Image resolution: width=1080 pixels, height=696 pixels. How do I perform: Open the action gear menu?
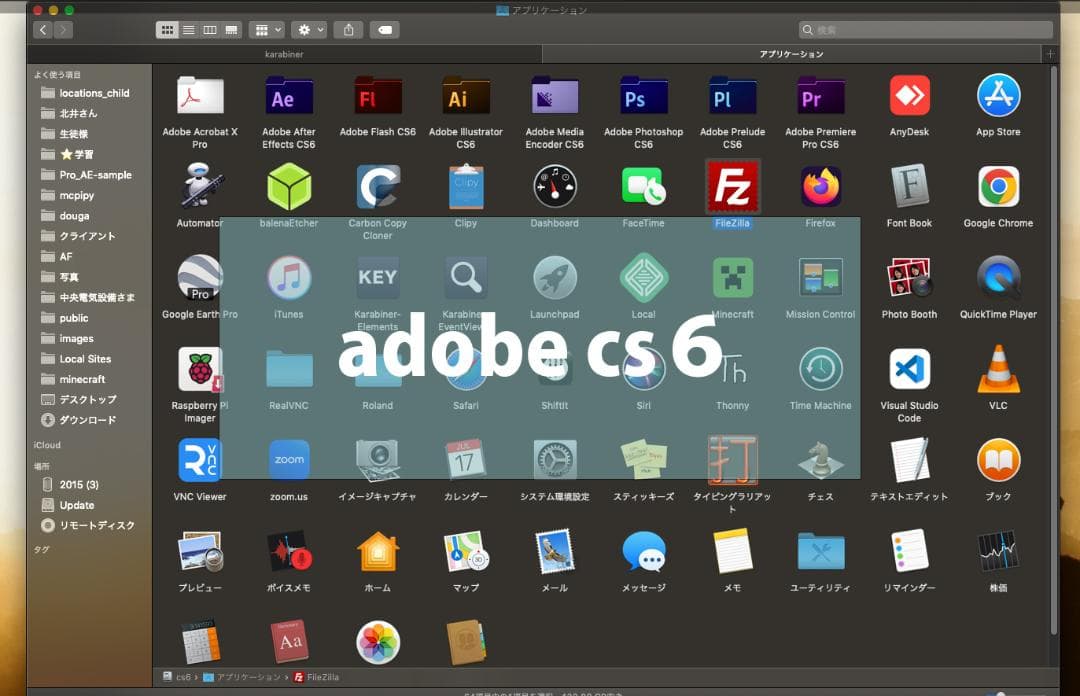pos(306,29)
